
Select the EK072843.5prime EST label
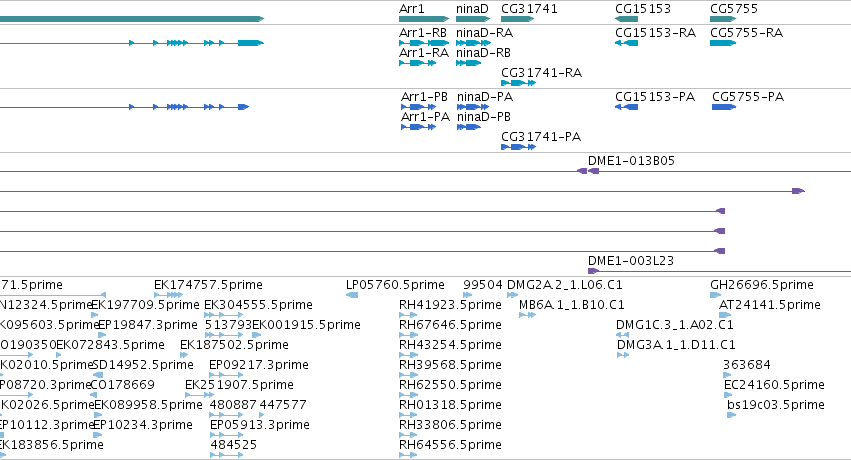(x=111, y=345)
